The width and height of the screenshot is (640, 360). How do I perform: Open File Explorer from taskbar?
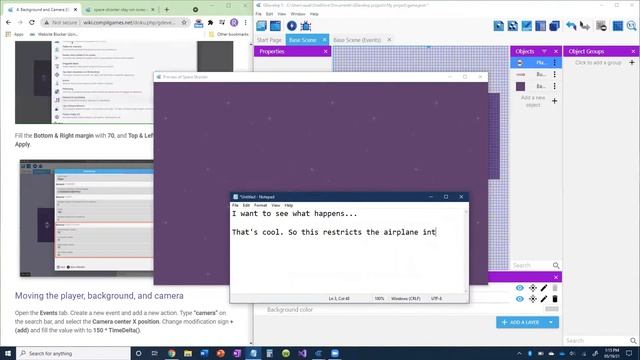[188, 353]
